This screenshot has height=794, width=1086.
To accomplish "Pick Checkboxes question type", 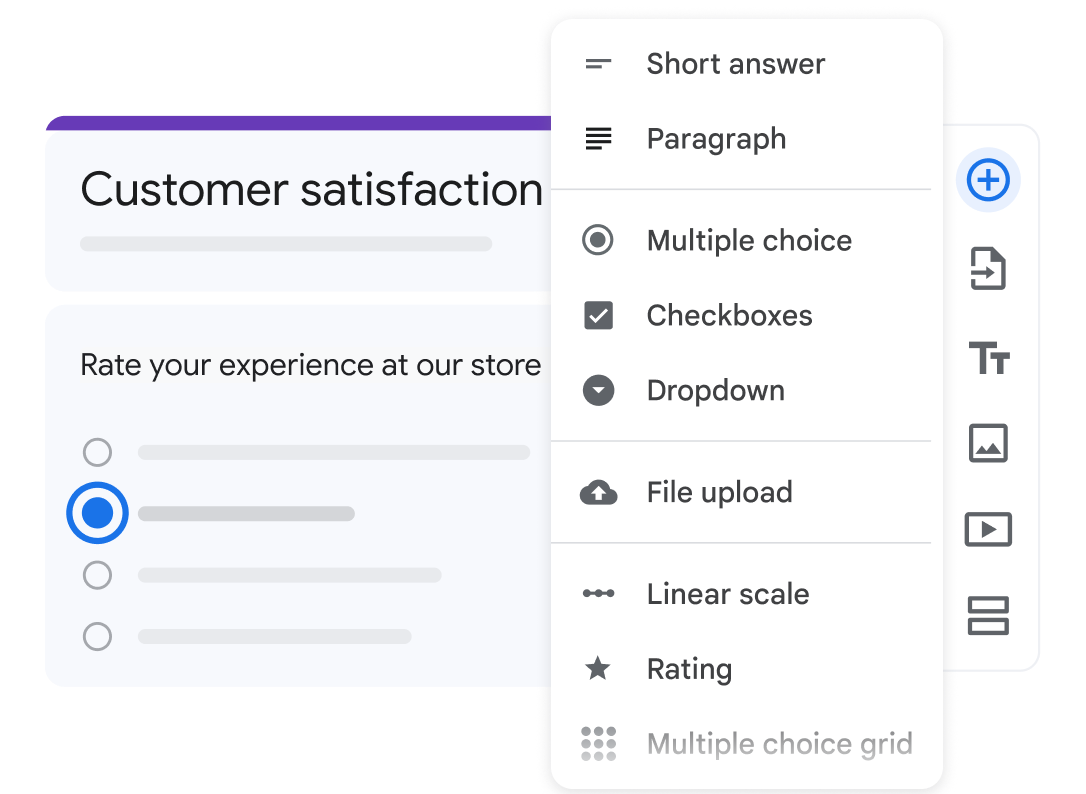I will 729,315.
